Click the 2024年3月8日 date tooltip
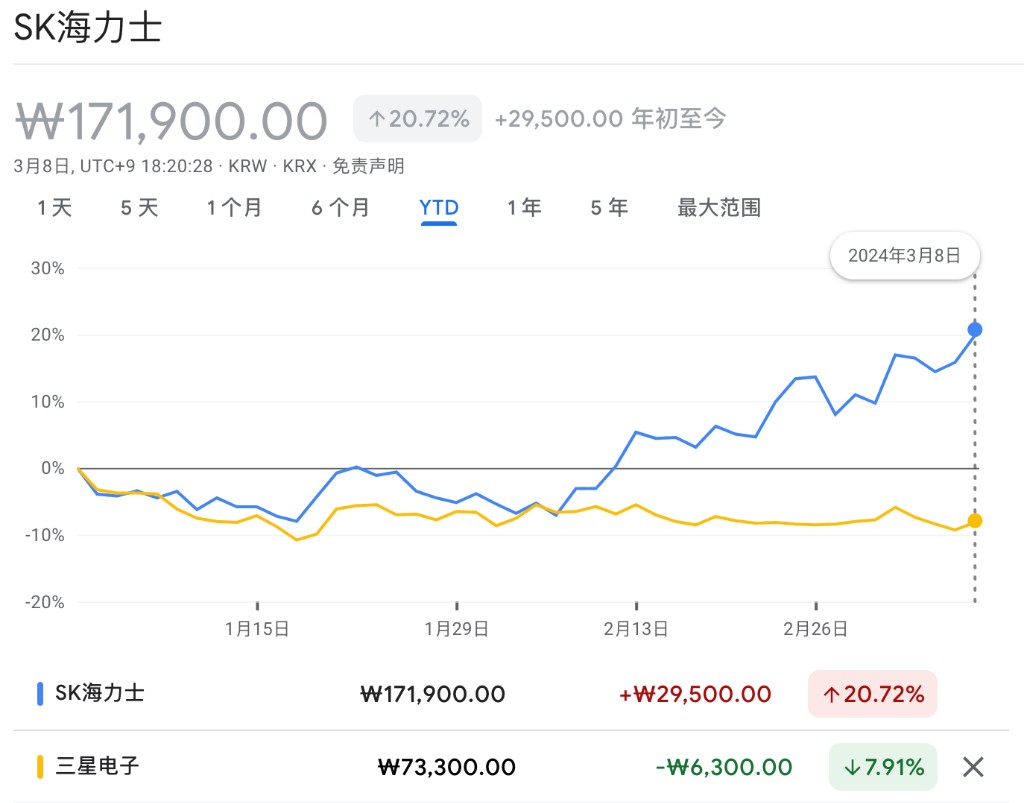1024x803 pixels. 904,255
